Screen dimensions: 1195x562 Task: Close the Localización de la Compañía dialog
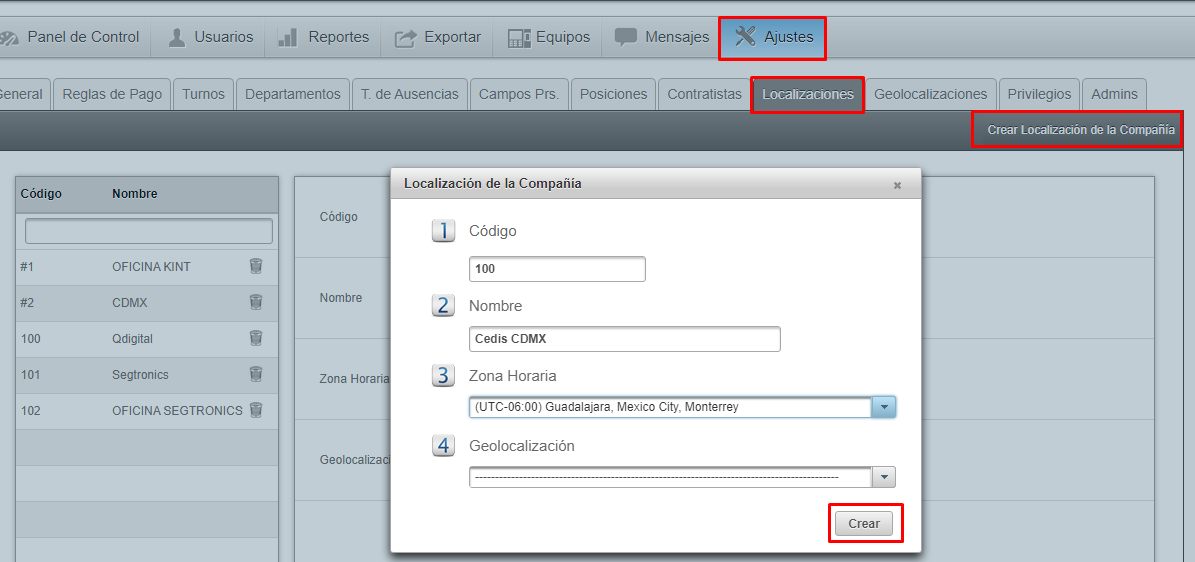coord(897,185)
